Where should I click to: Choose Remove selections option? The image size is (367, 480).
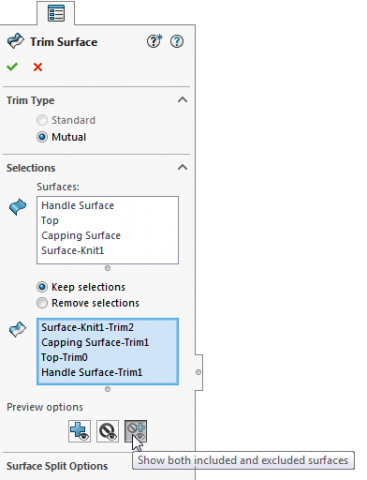[88, 303]
